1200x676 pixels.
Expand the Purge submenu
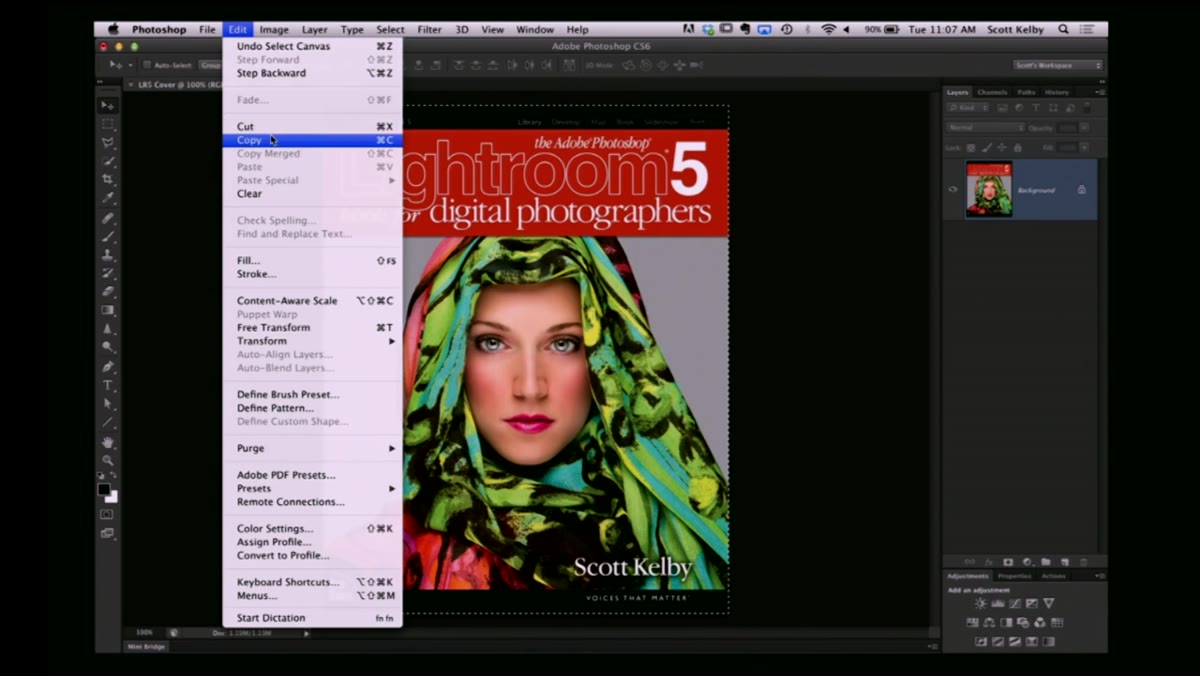[x=312, y=448]
